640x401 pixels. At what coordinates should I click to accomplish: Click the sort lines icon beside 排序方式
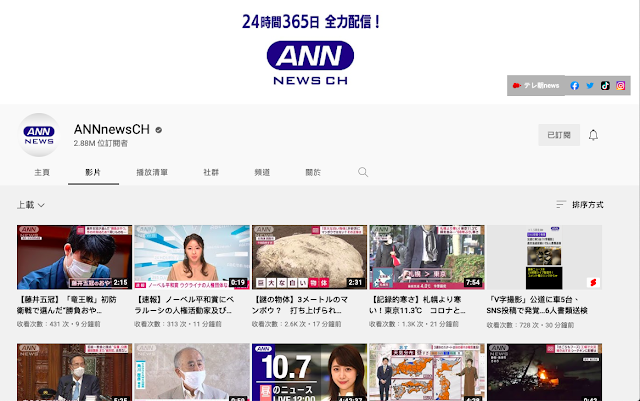click(561, 205)
